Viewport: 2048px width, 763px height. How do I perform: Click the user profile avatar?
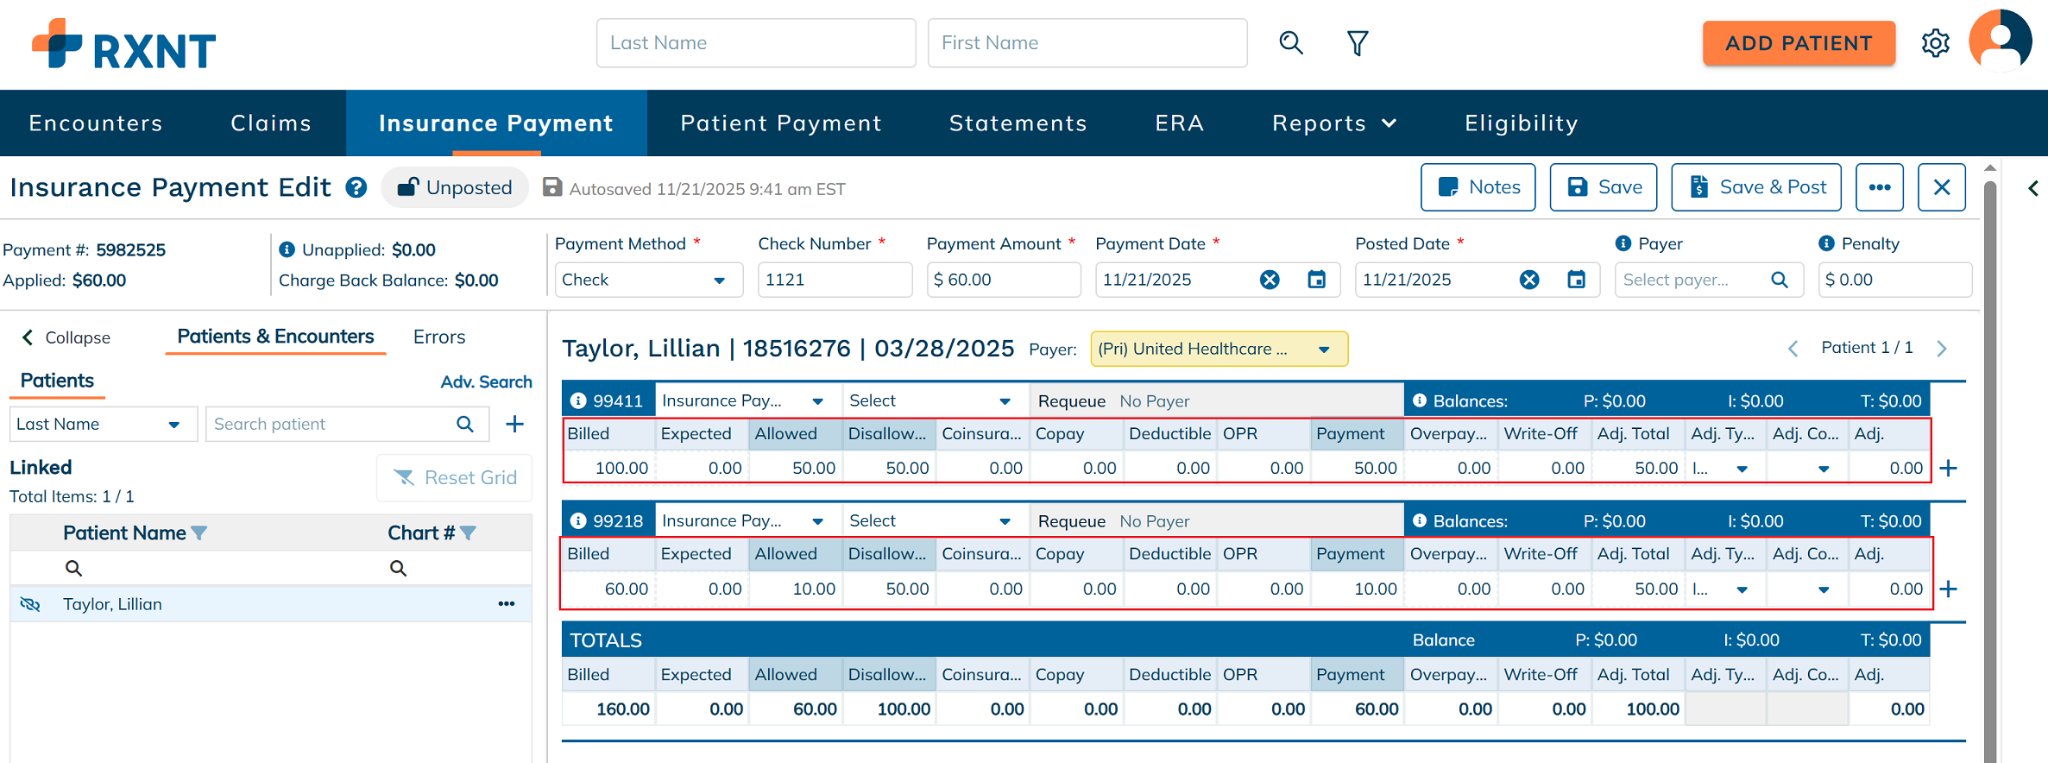[2000, 41]
